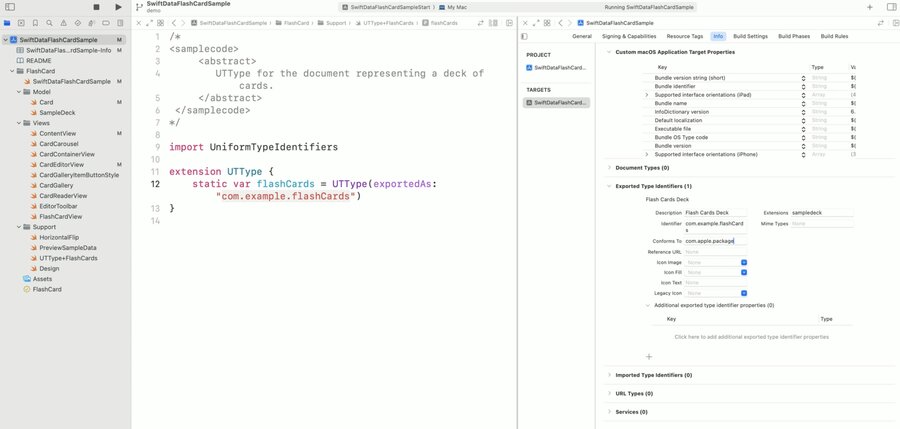Open the Issue navigator warning icon
This screenshot has width=900, height=429.
tap(64, 23)
